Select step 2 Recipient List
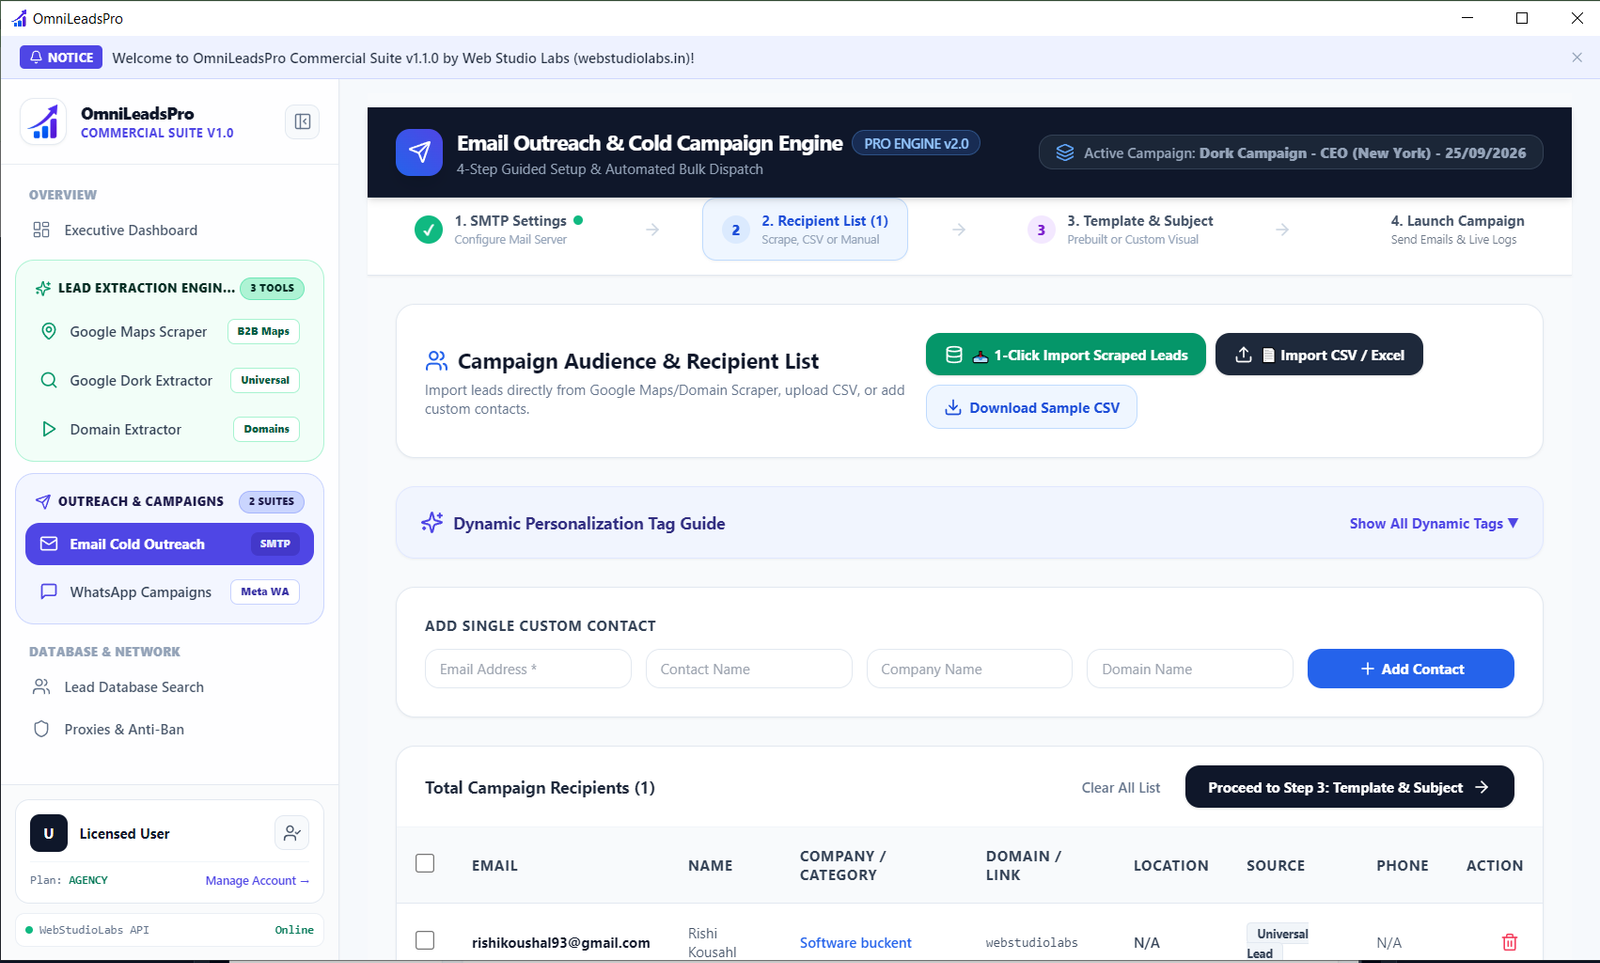The width and height of the screenshot is (1600, 963). (805, 229)
